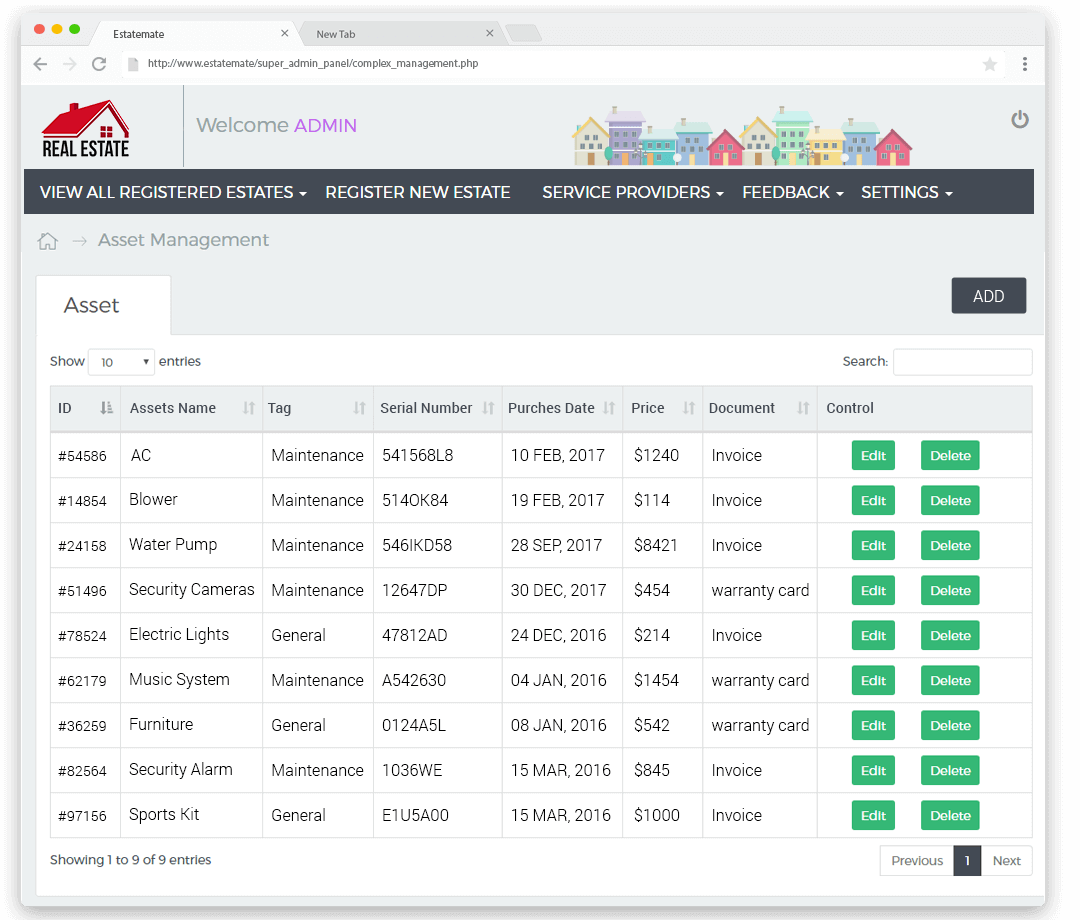Click inside the Search input field
Viewport: 1080px width, 920px height.
click(x=962, y=361)
